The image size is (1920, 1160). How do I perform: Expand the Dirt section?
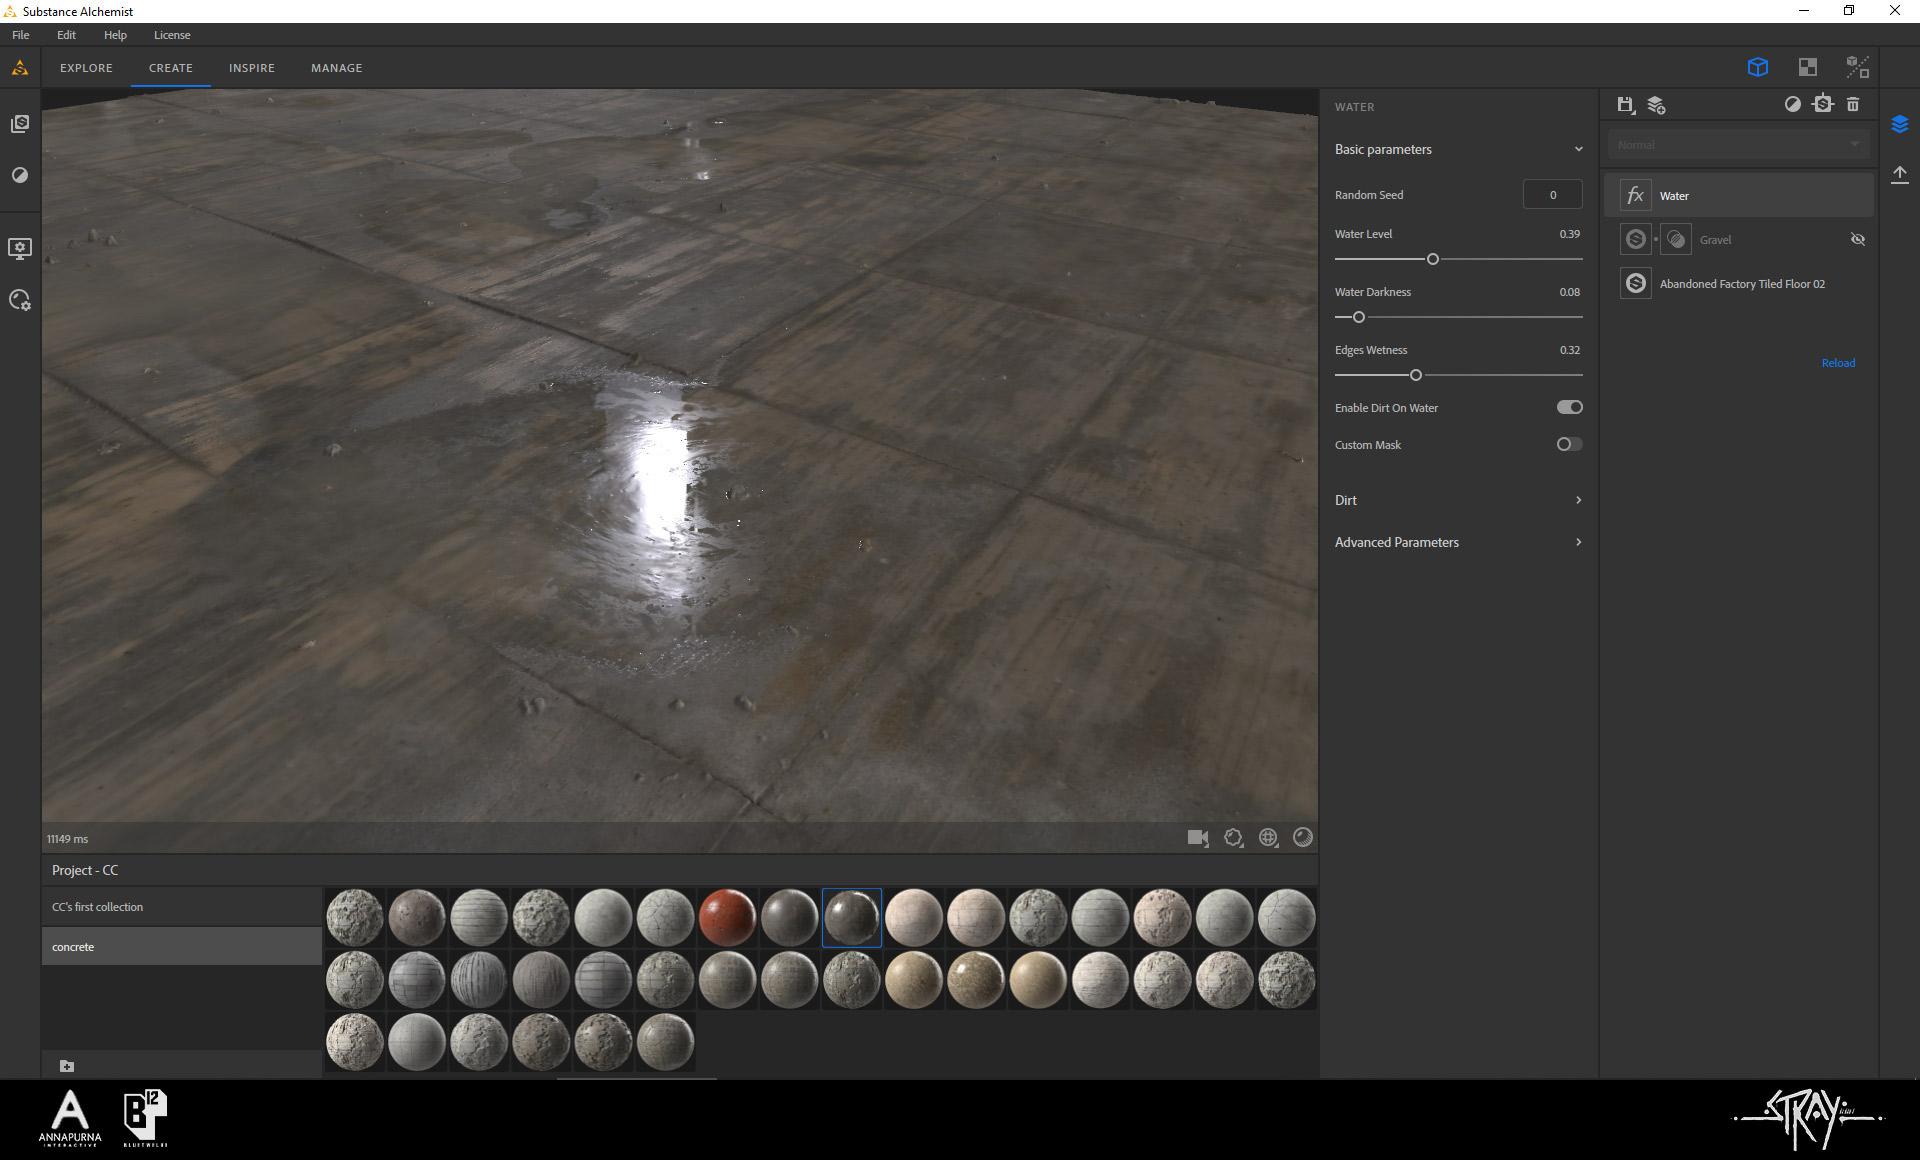point(1578,500)
